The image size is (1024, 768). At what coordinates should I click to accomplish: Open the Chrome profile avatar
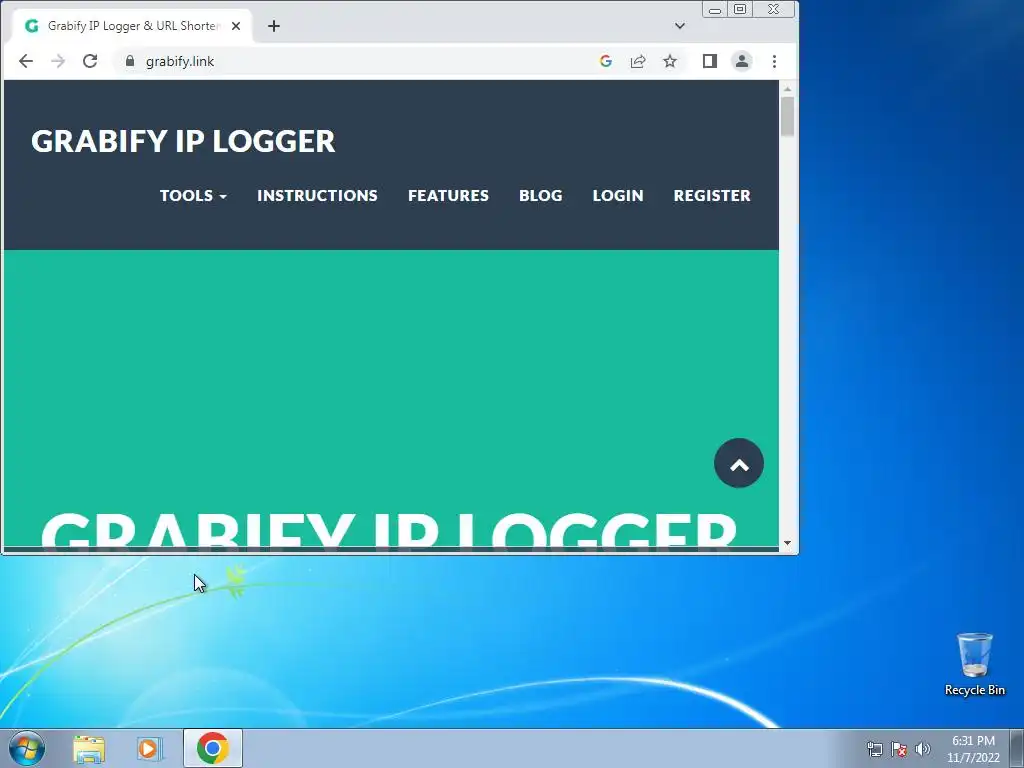742,61
